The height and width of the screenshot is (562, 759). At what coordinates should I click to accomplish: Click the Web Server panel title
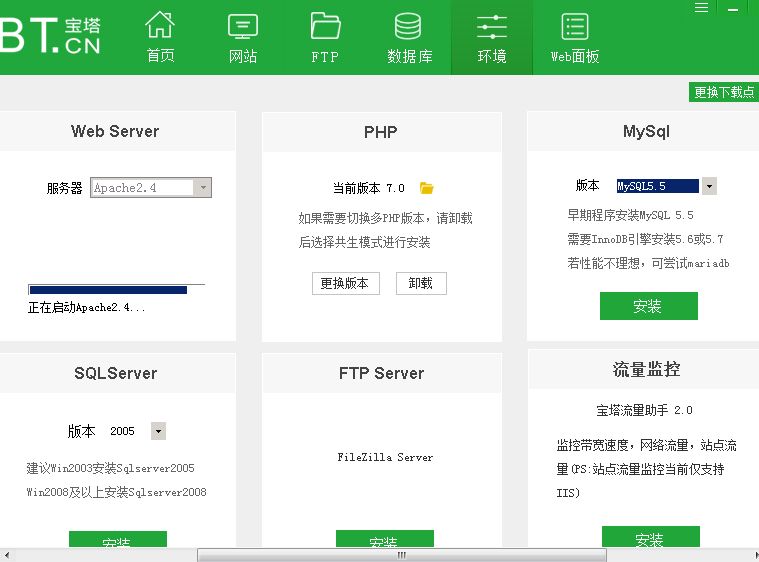(115, 131)
